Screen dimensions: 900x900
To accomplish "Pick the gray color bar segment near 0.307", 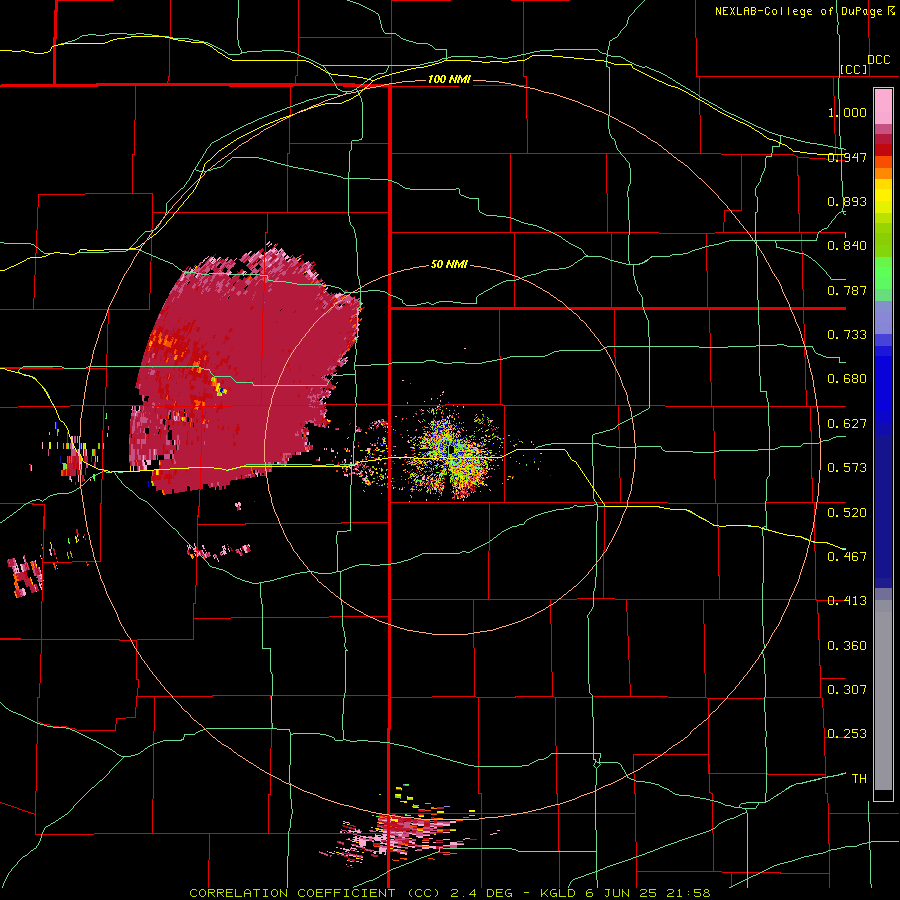I will 883,695.
